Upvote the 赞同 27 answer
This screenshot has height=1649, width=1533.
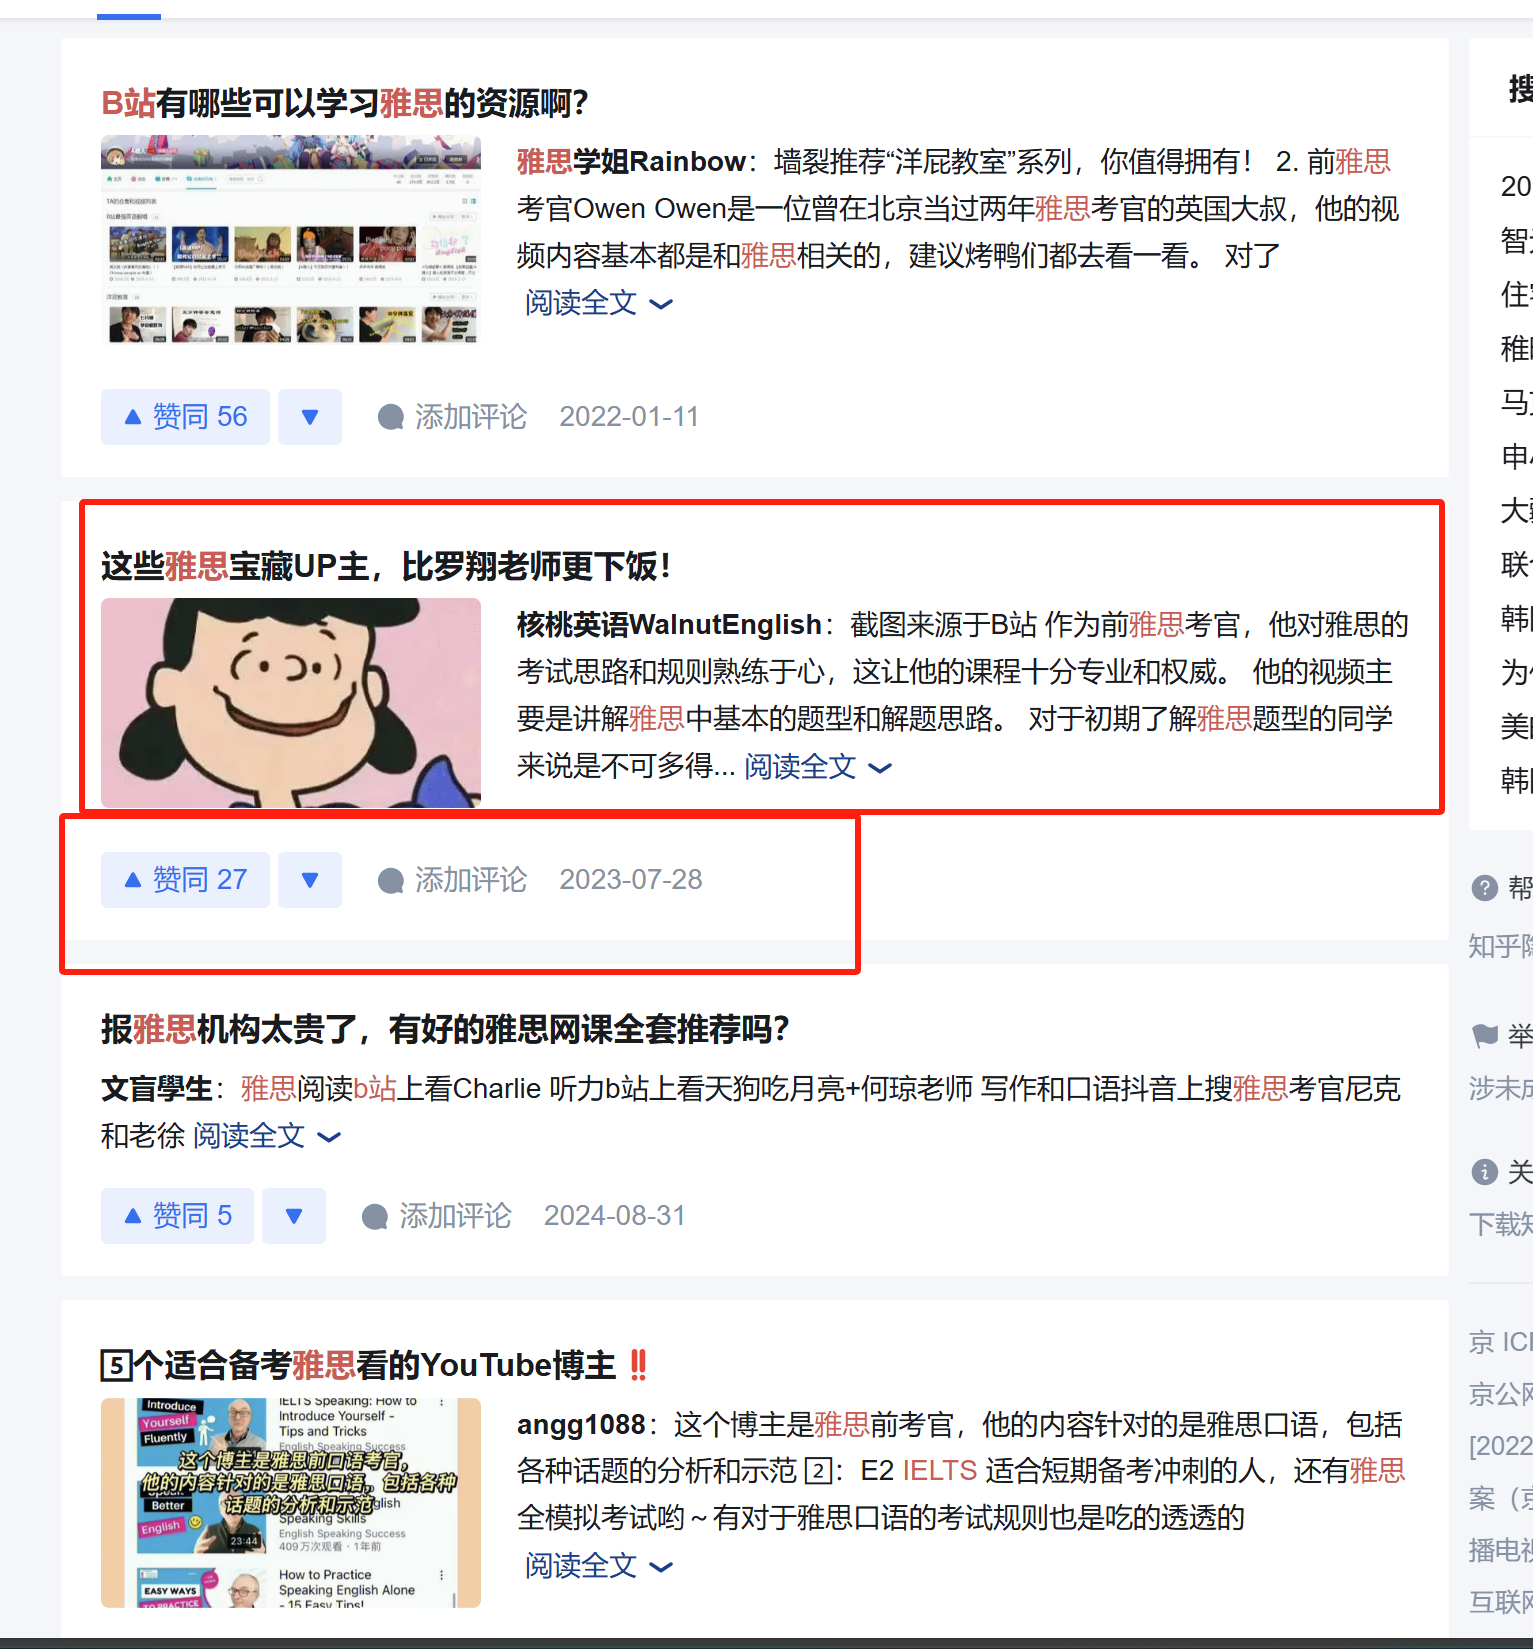(x=185, y=880)
